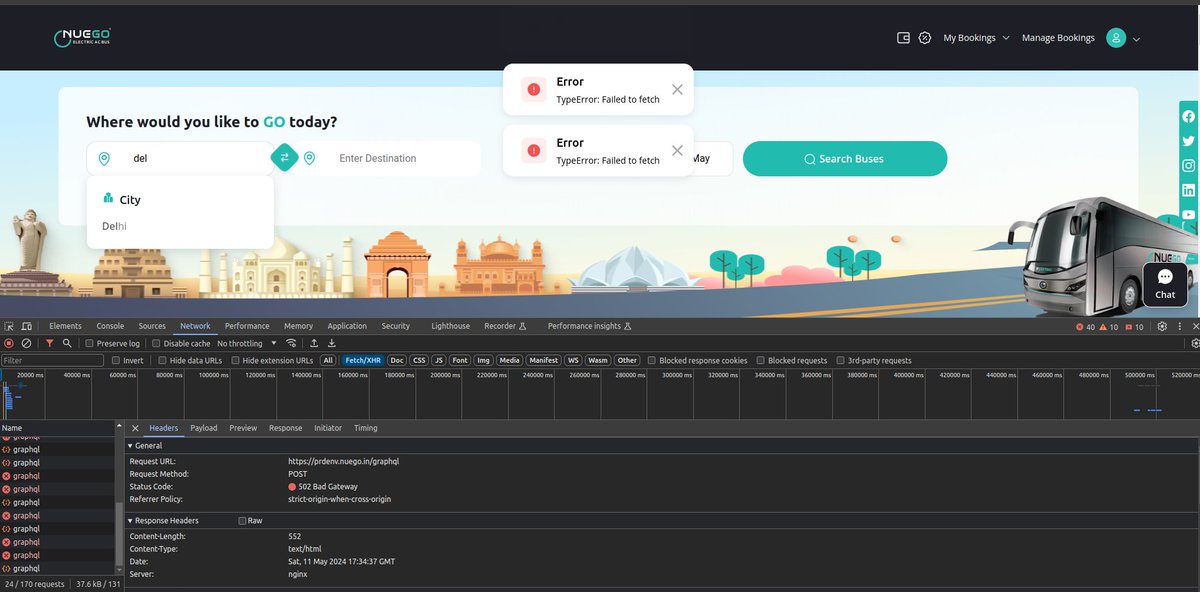The width and height of the screenshot is (1200, 592).
Task: Click the 10 warnings counter in DevTools
Action: [x=1110, y=327]
